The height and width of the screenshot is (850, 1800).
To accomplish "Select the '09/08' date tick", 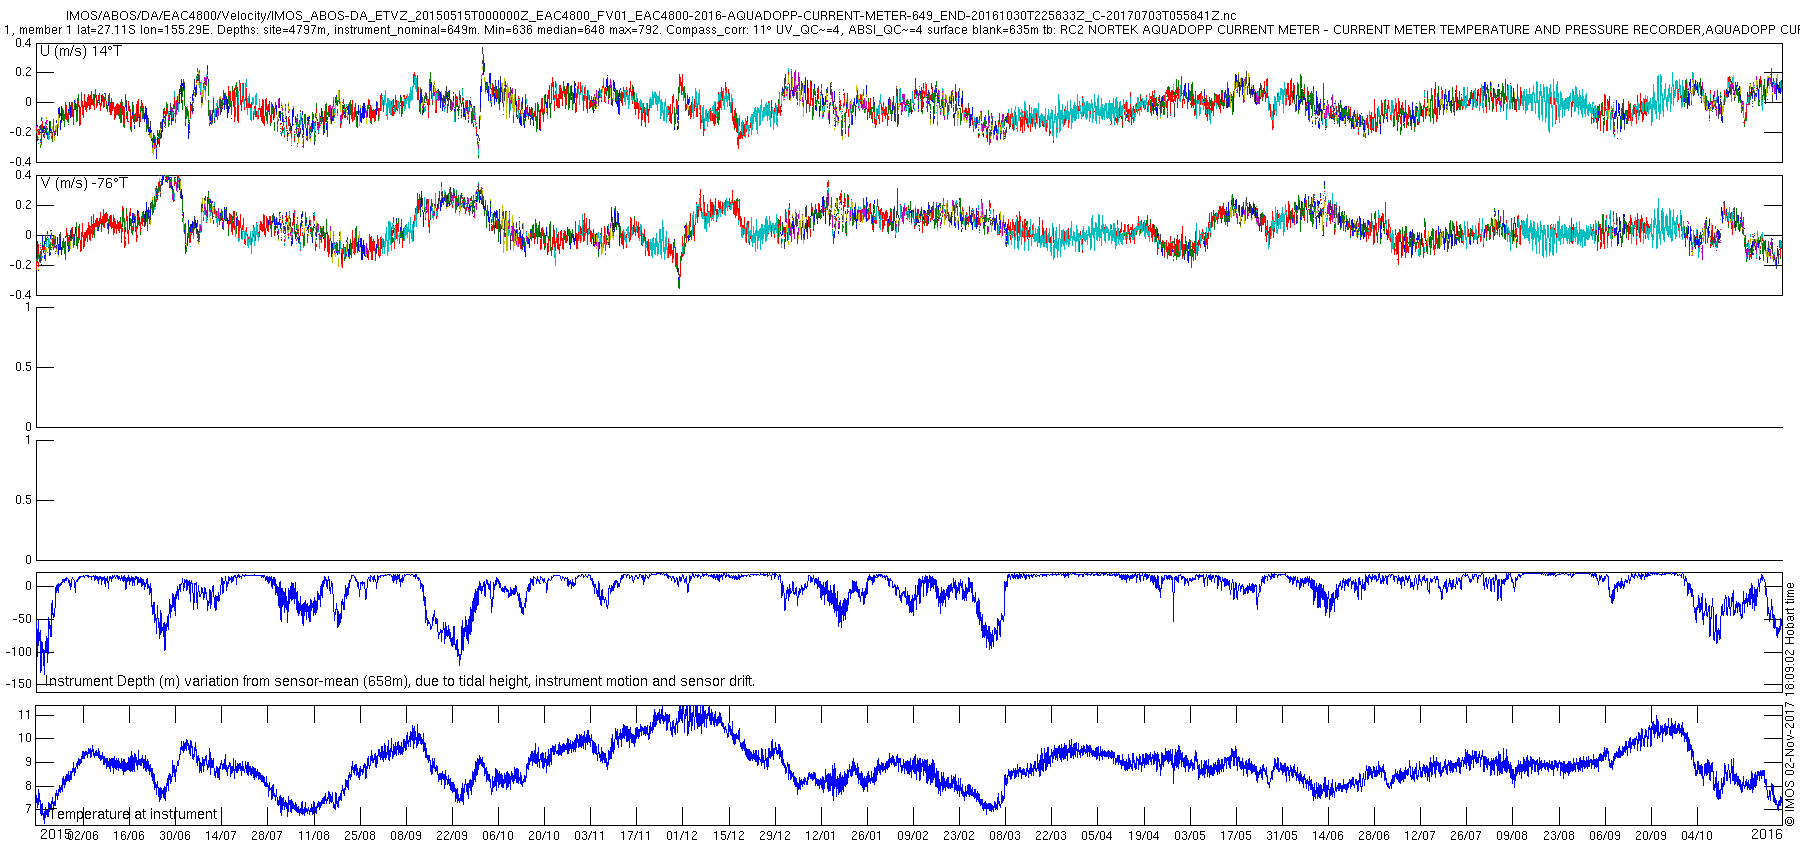I will click(x=1512, y=836).
